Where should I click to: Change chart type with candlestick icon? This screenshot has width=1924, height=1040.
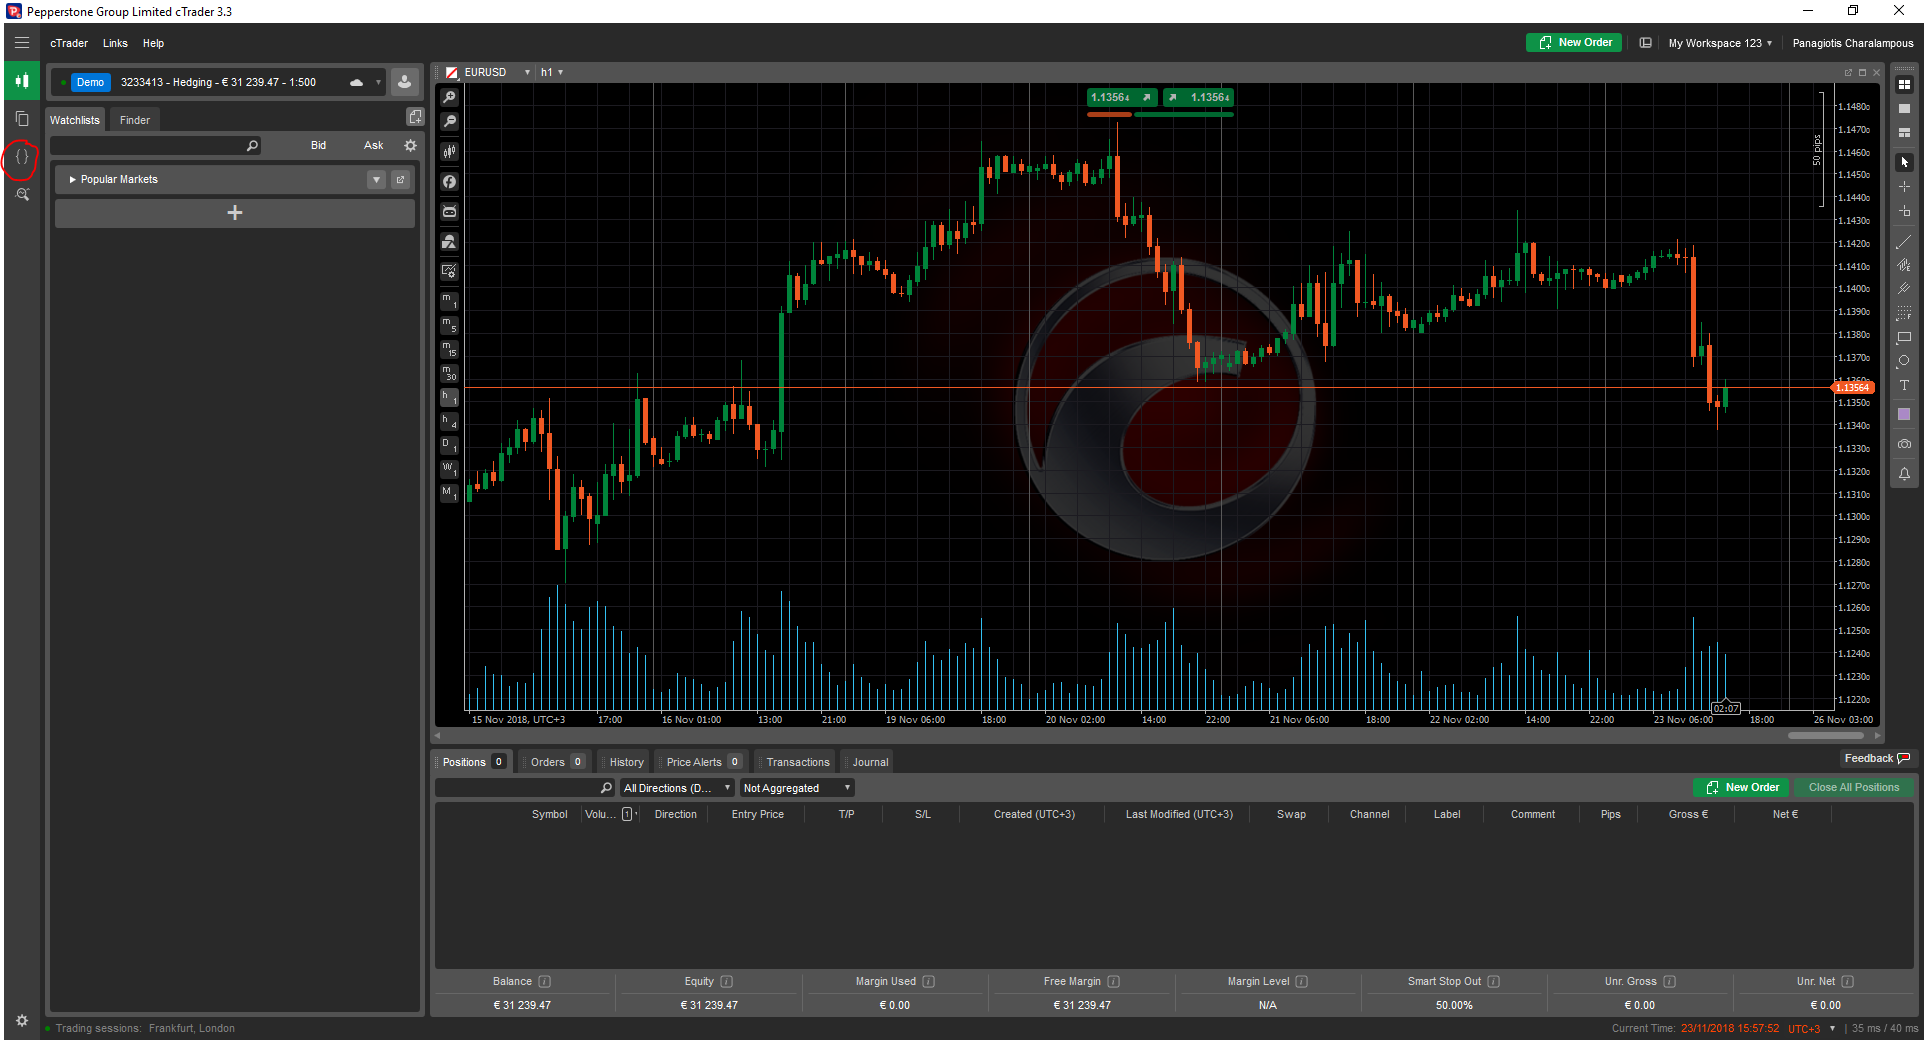450,152
